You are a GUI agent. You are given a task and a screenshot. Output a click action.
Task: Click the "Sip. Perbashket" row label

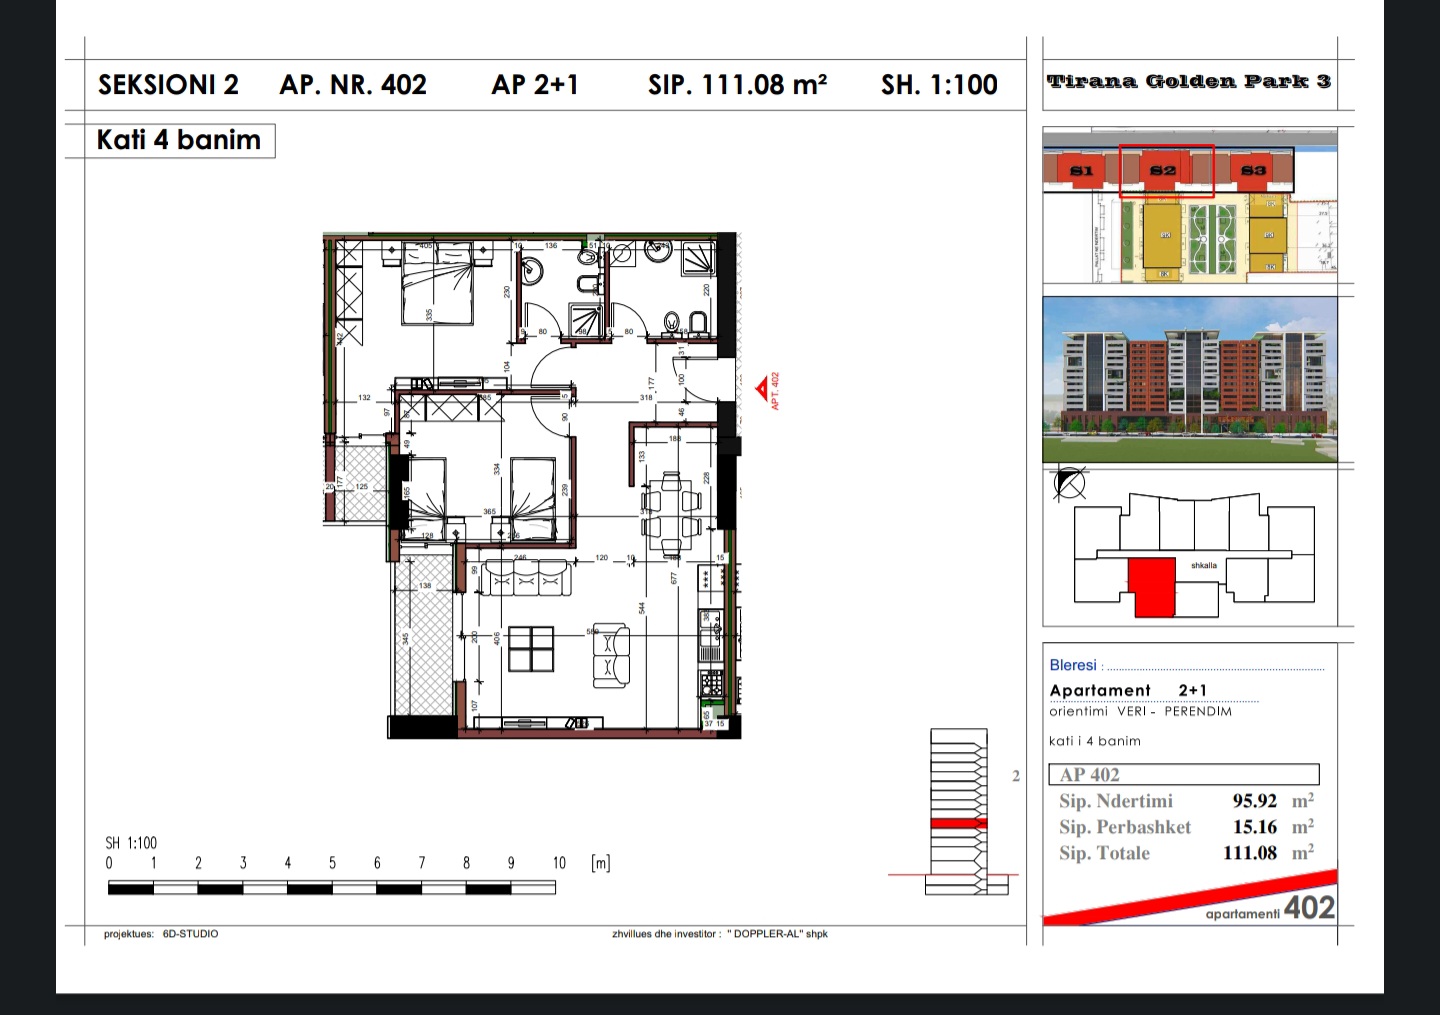click(1125, 827)
